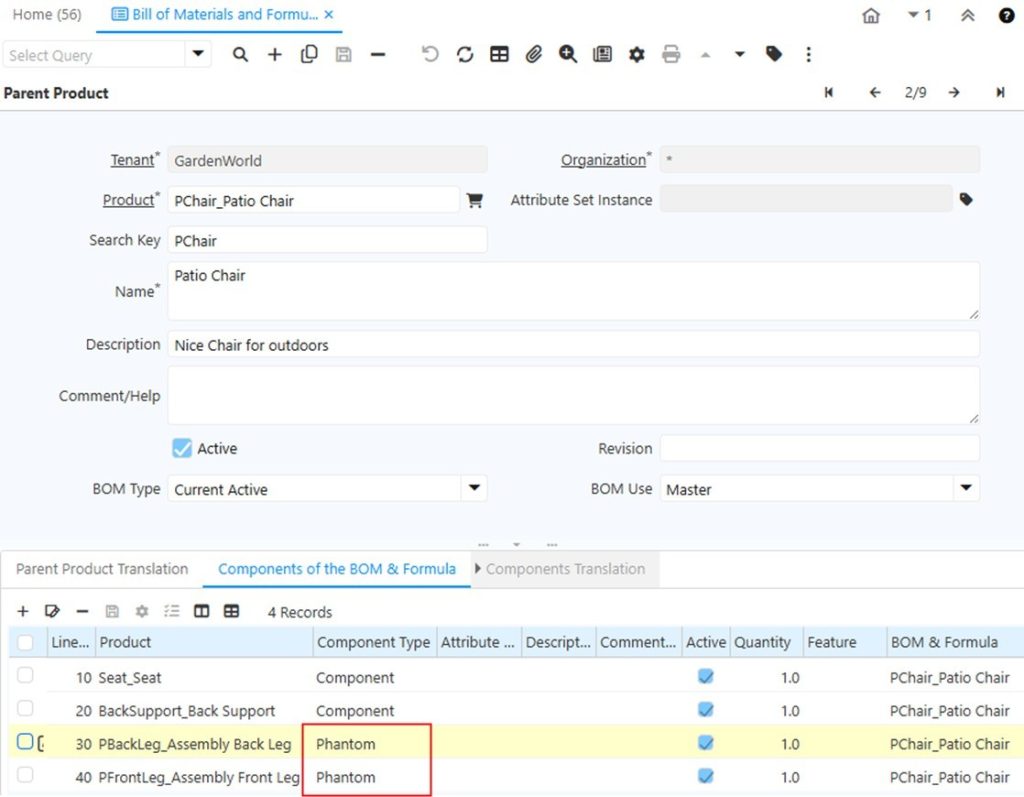The width and height of the screenshot is (1024, 797).
Task: Switch to Parent Product Translation tab
Action: click(x=102, y=569)
